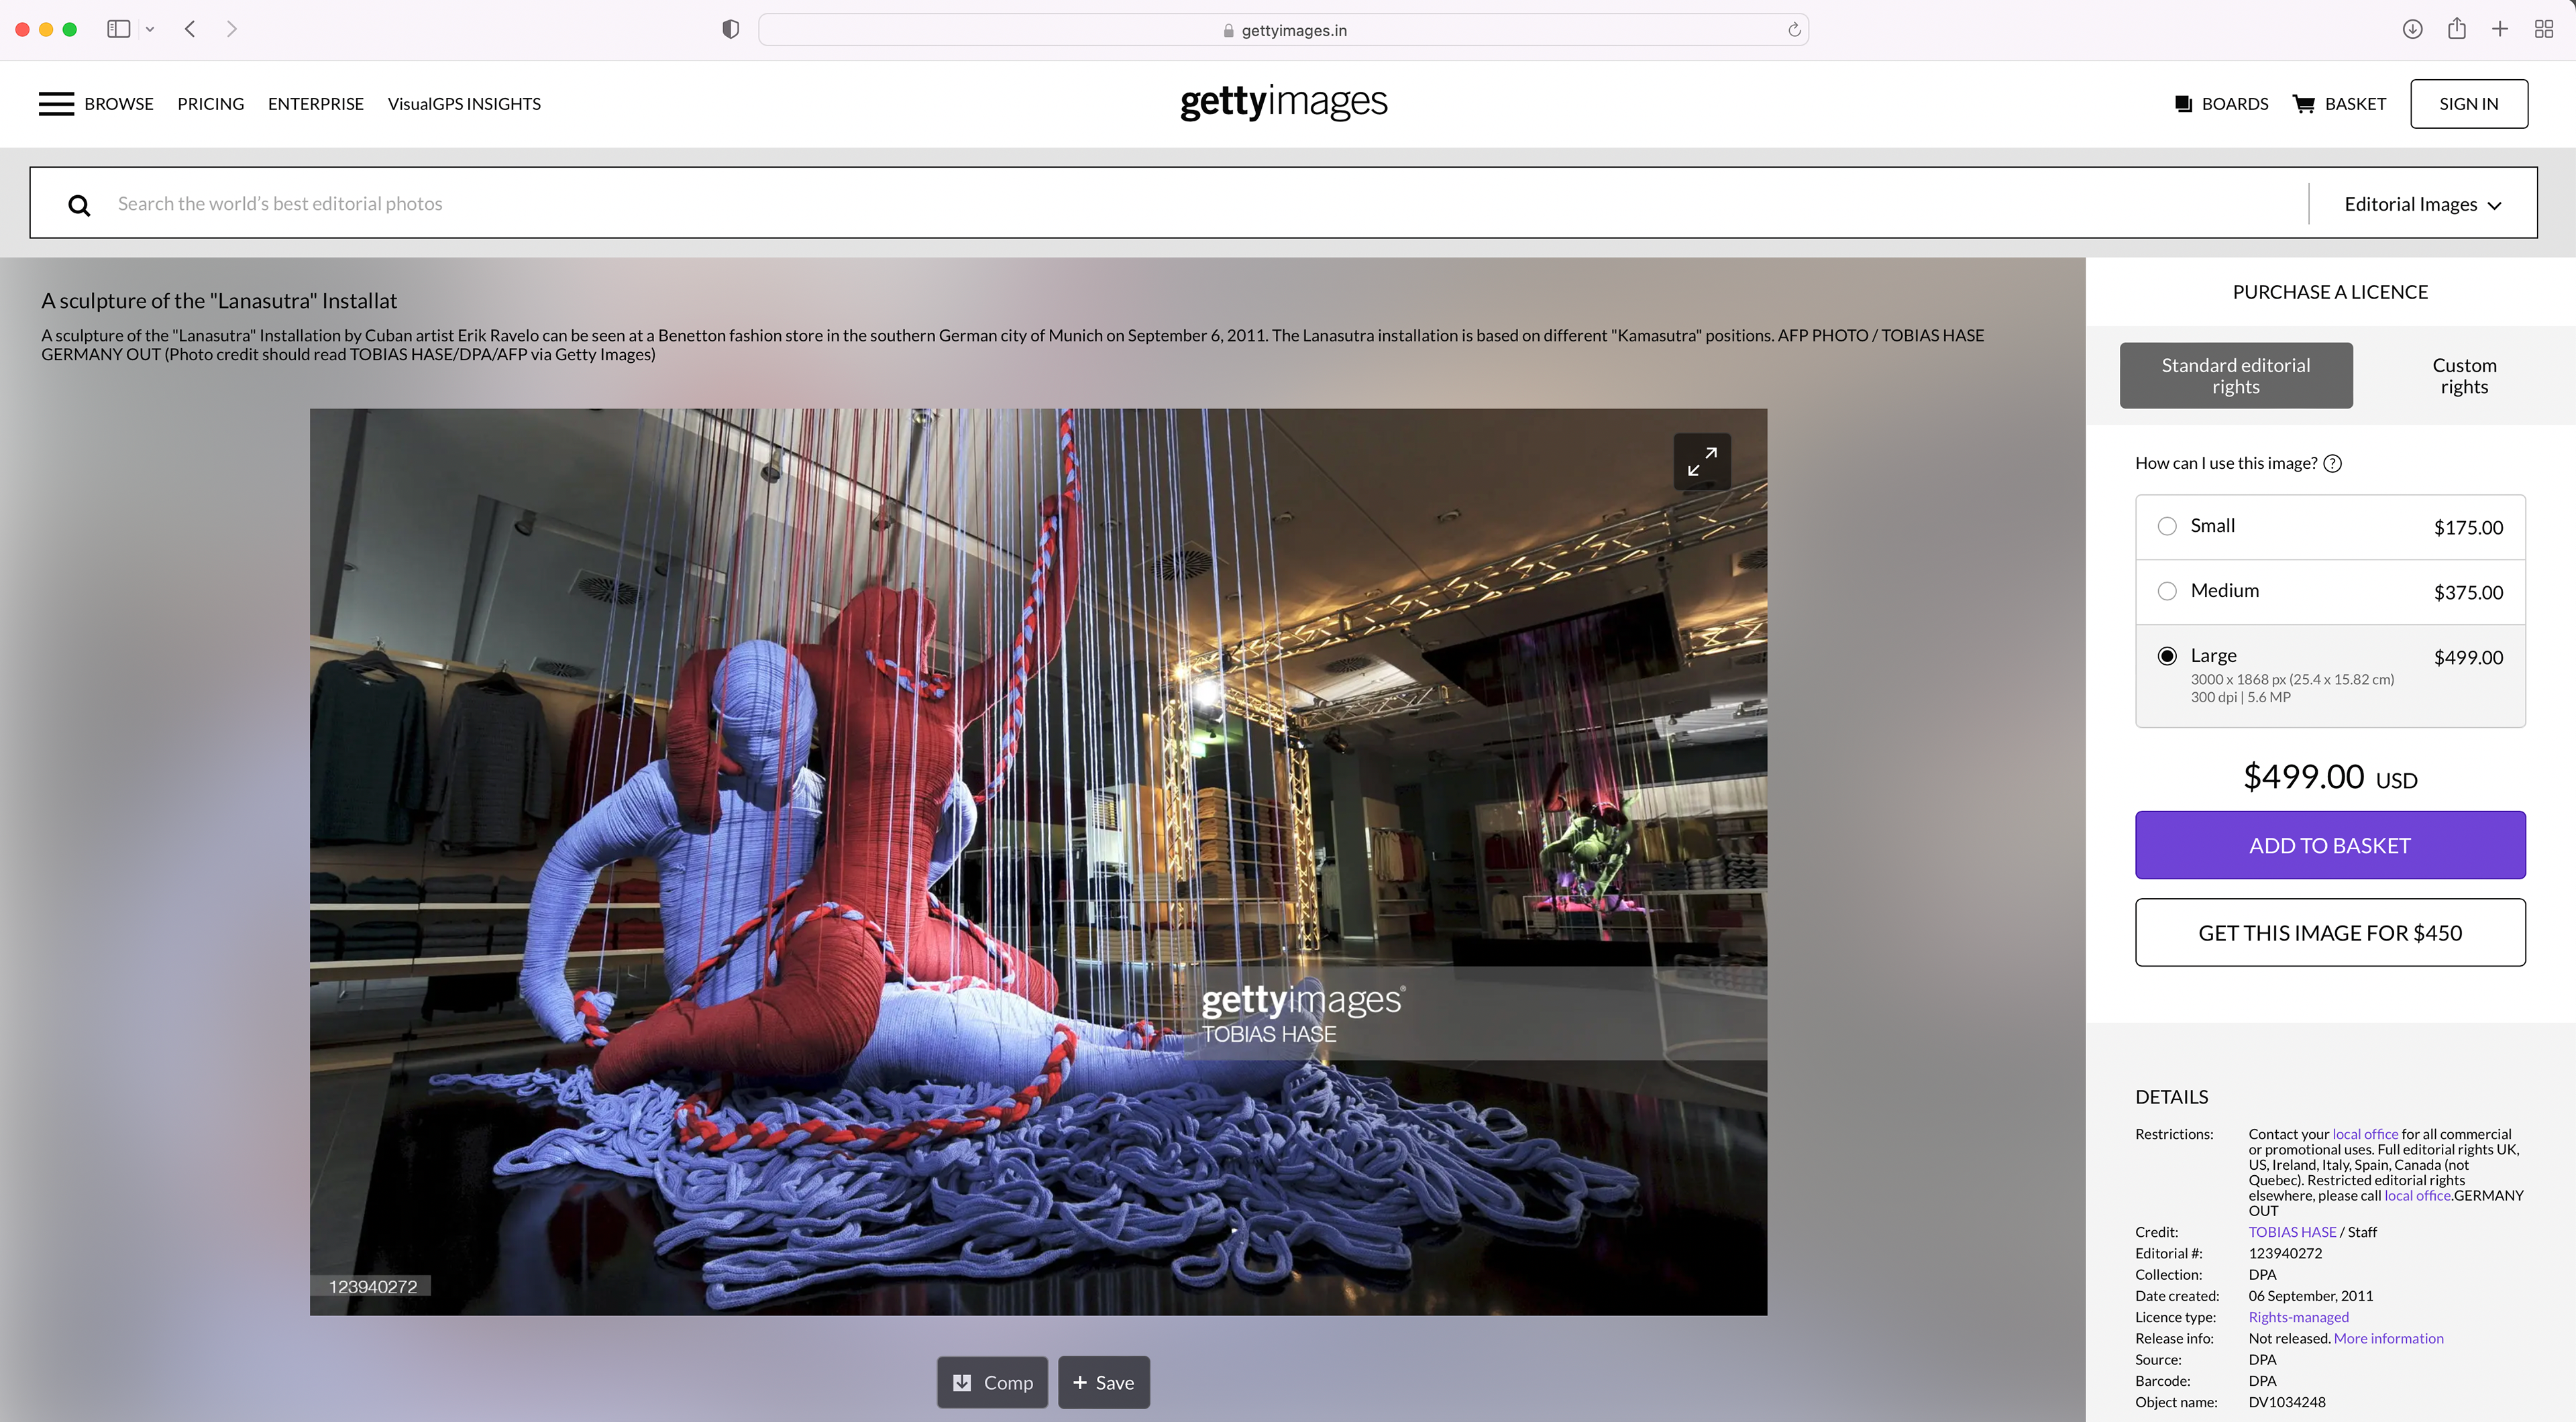This screenshot has height=1422, width=2576.
Task: Switch to Custom rights tab
Action: (2464, 376)
